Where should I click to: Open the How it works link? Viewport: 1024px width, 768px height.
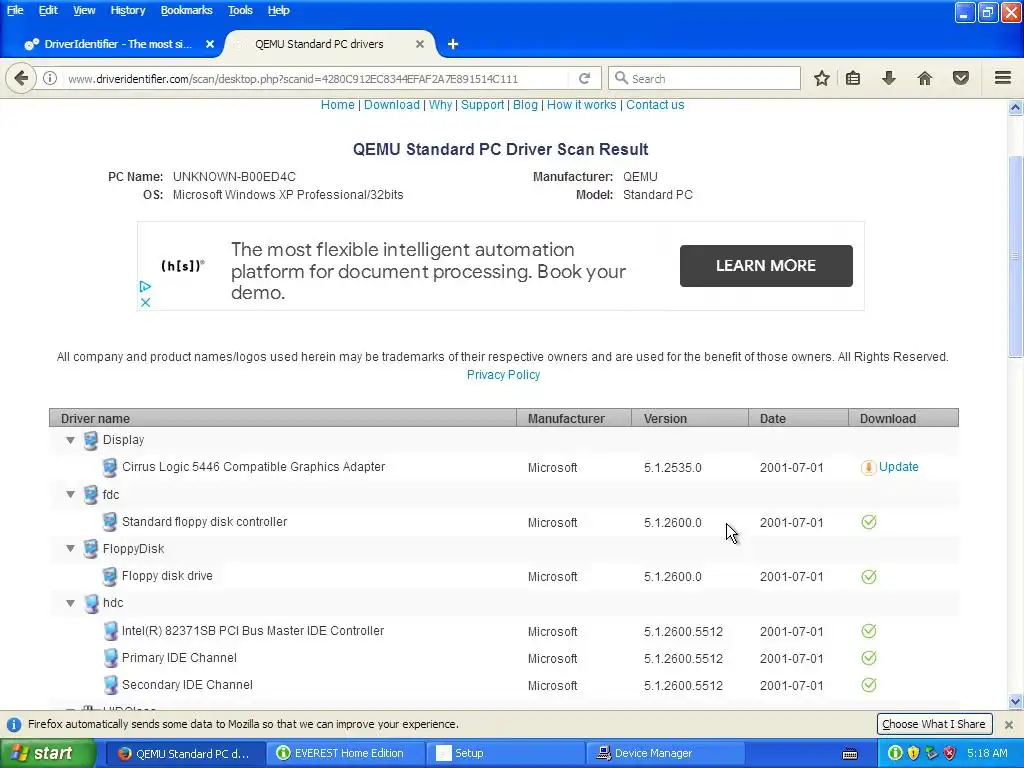[581, 104]
